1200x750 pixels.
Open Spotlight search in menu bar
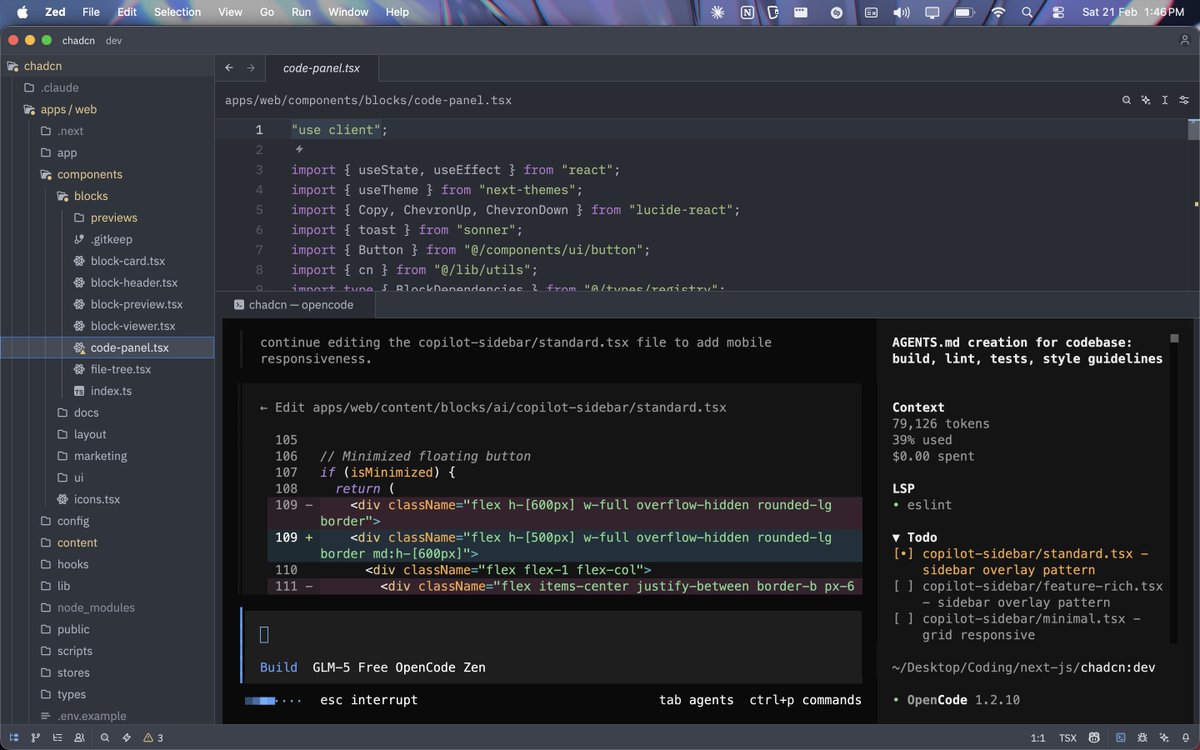[1027, 12]
